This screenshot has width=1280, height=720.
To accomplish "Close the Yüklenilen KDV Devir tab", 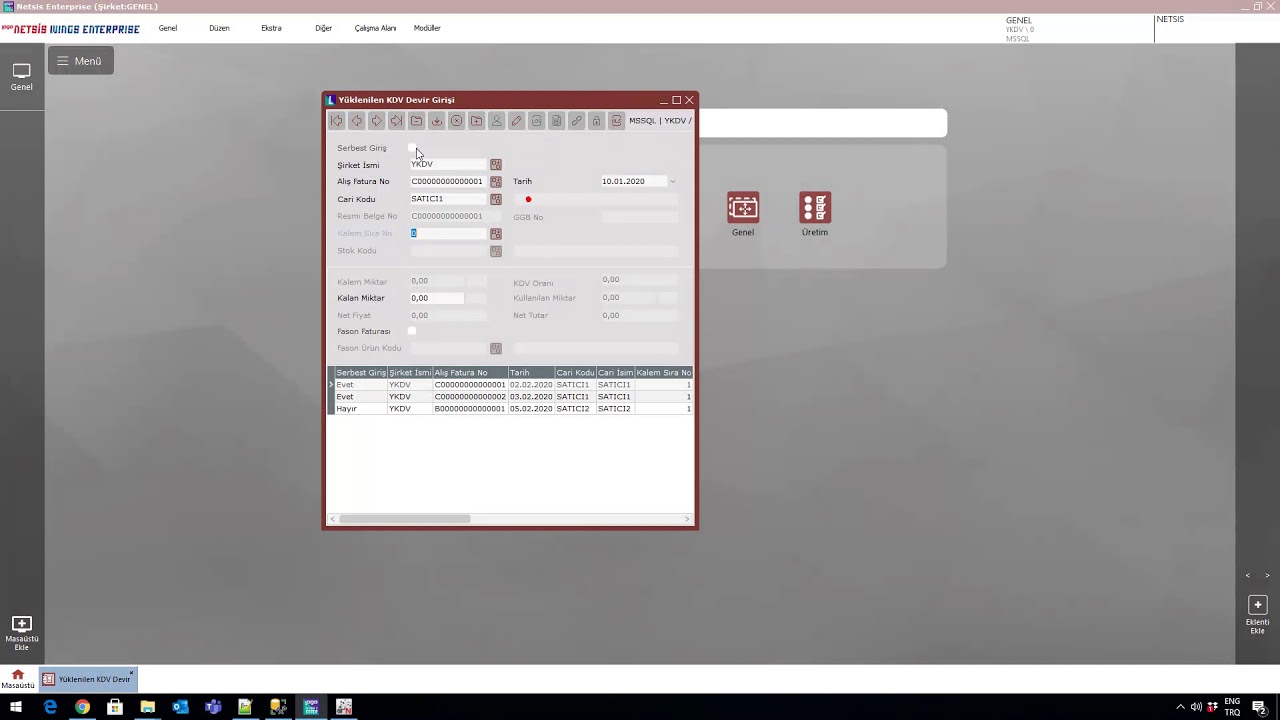I will click(x=131, y=673).
